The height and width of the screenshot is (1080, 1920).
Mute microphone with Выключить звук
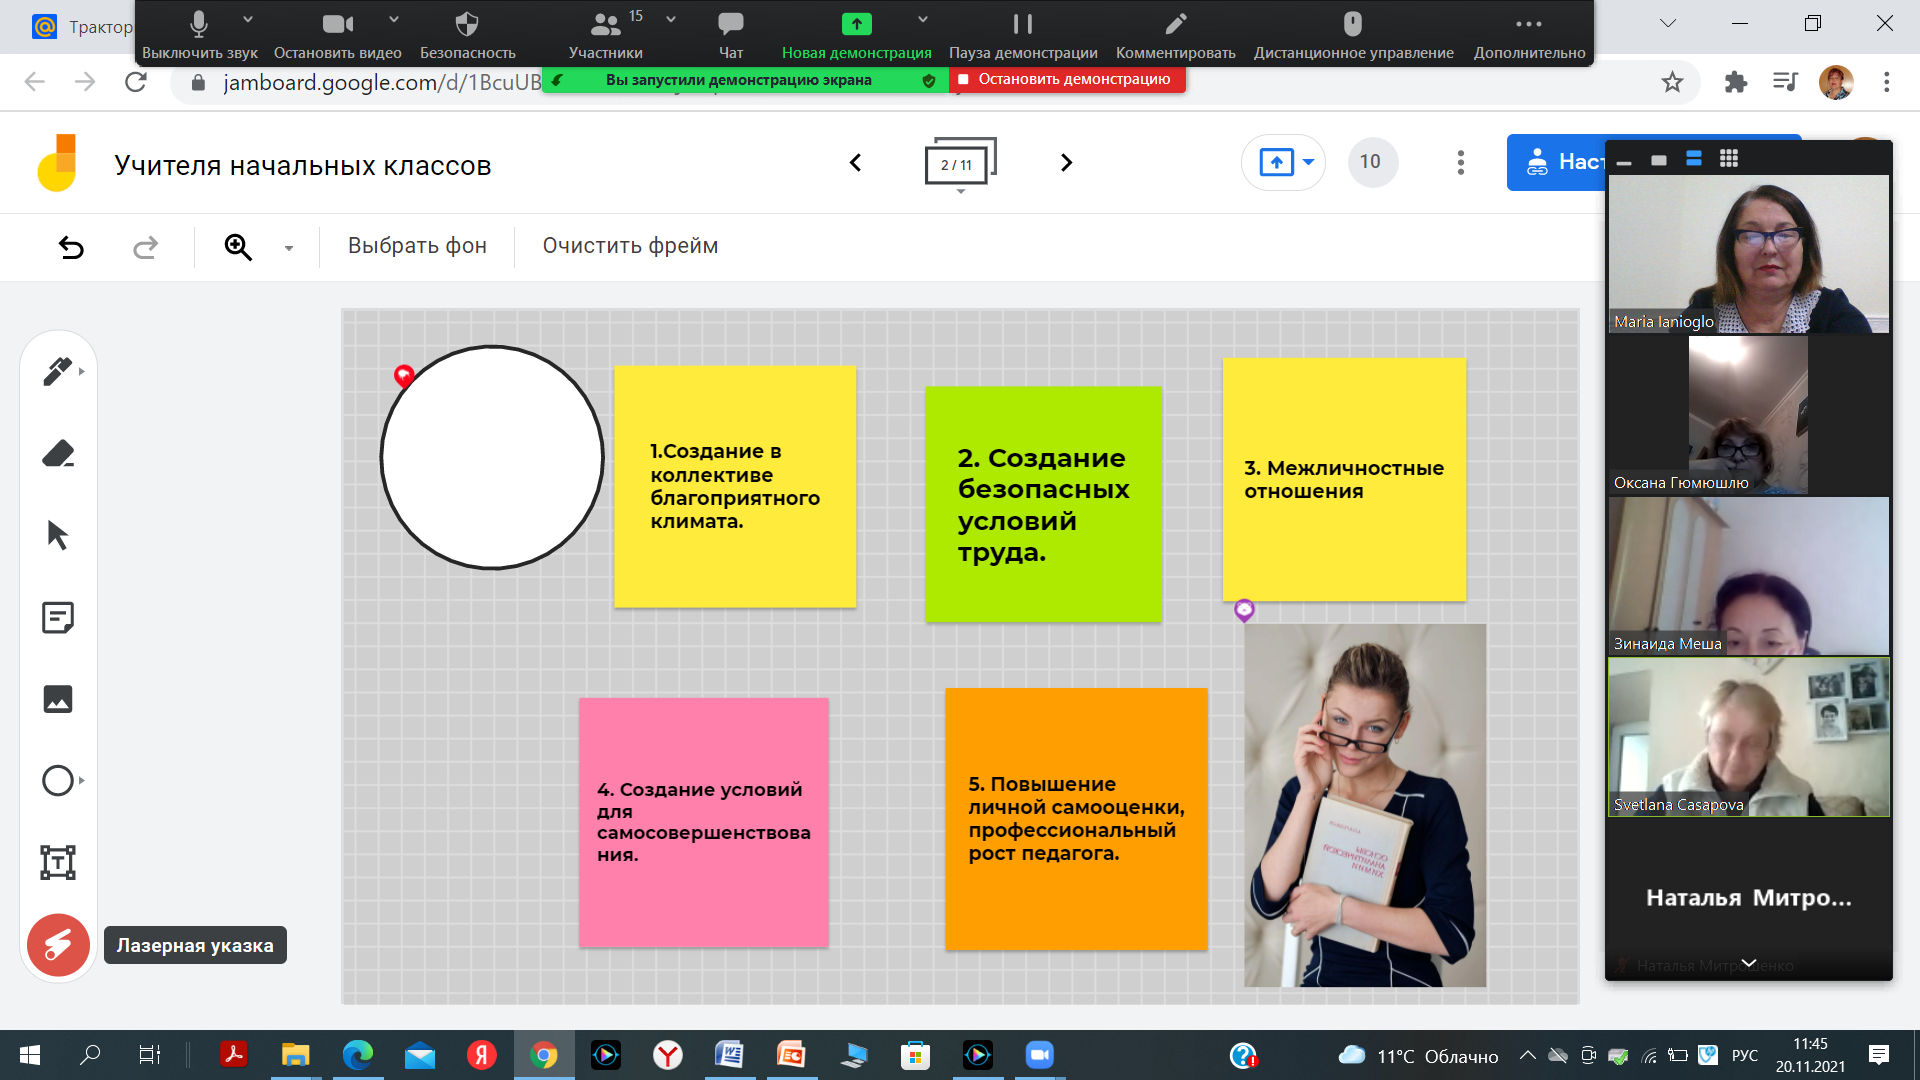199,34
